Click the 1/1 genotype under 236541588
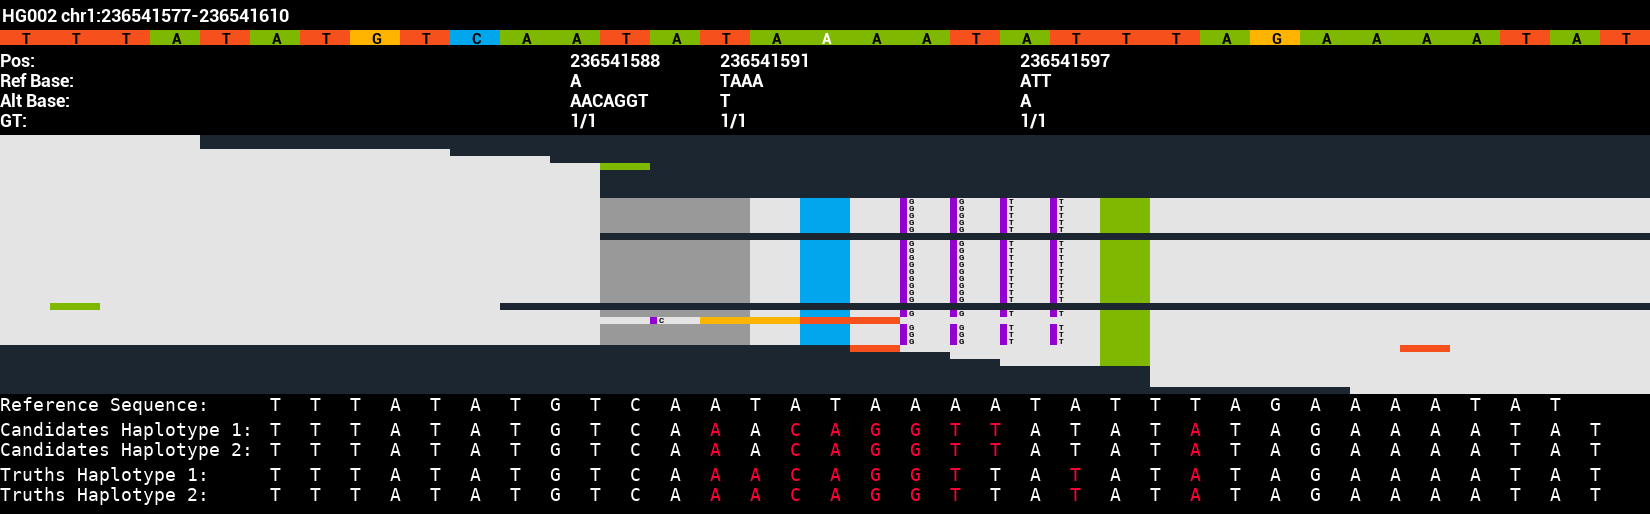The image size is (1650, 514). tap(583, 121)
